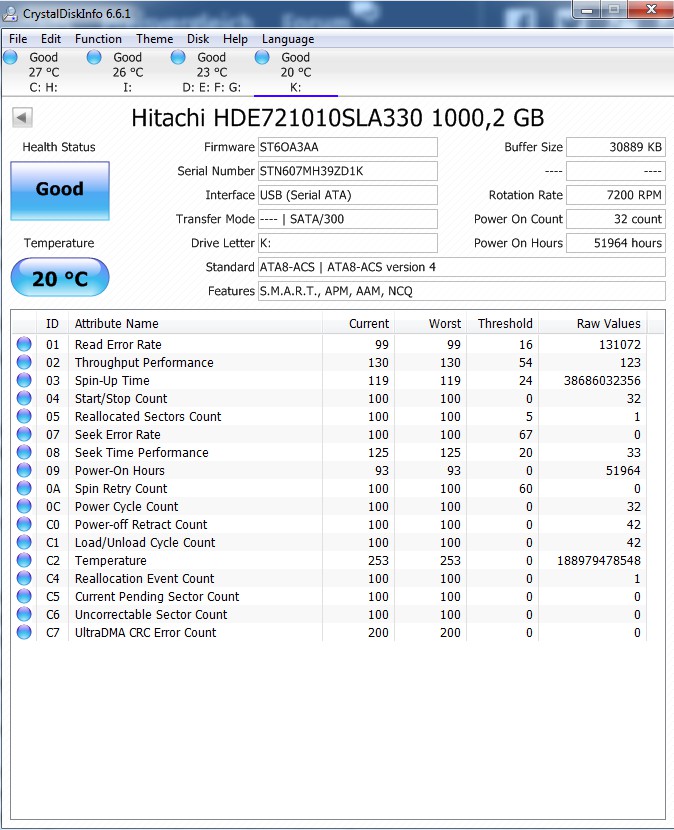The image size is (674, 830).
Task: Click the blue orb next to Spin-Up Time
Action: [x=24, y=380]
